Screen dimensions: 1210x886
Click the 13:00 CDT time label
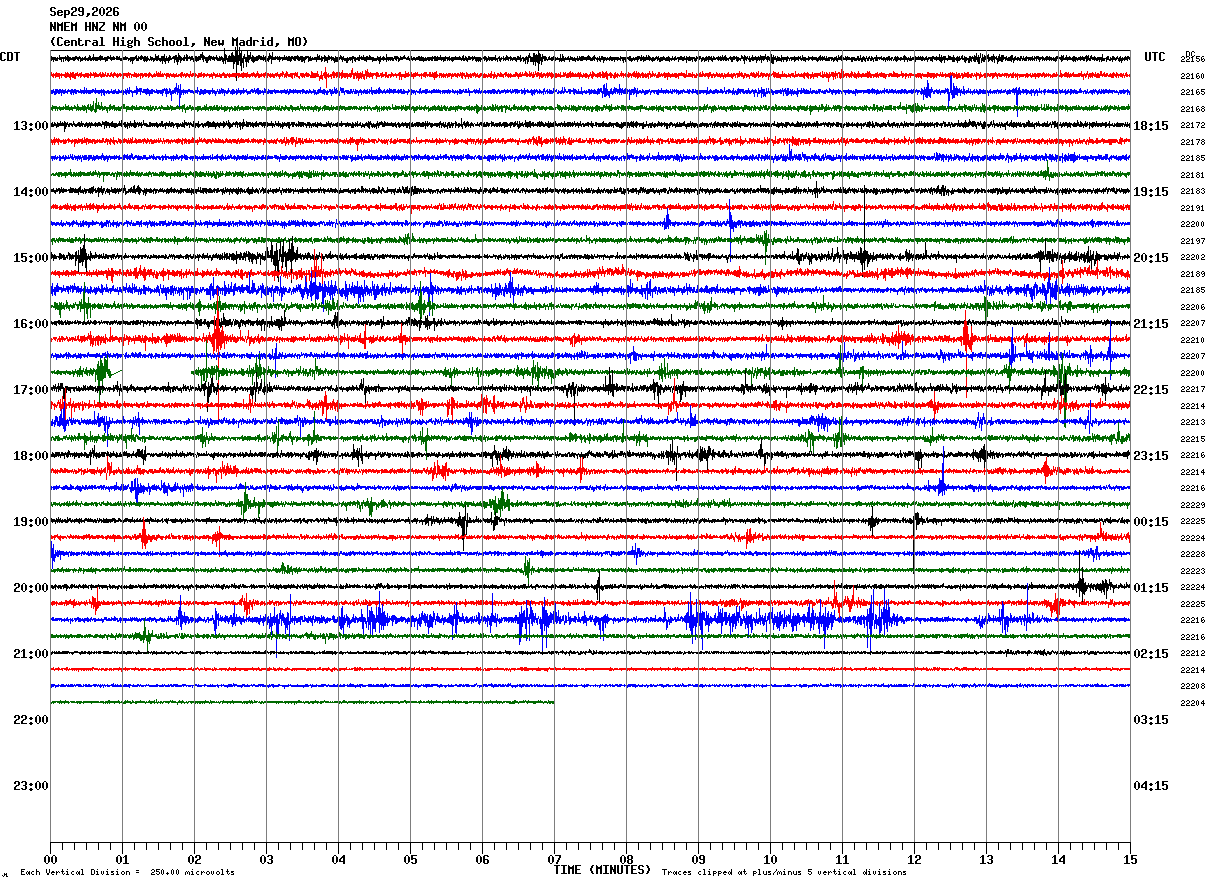coord(30,126)
